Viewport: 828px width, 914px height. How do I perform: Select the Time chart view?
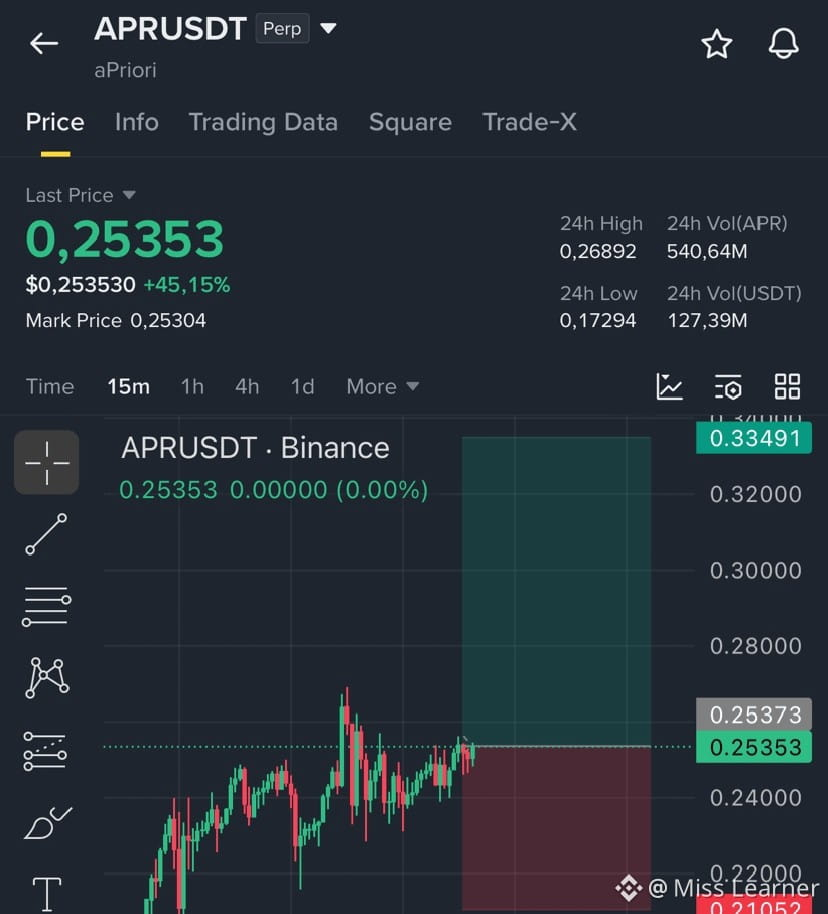pyautogui.click(x=50, y=386)
